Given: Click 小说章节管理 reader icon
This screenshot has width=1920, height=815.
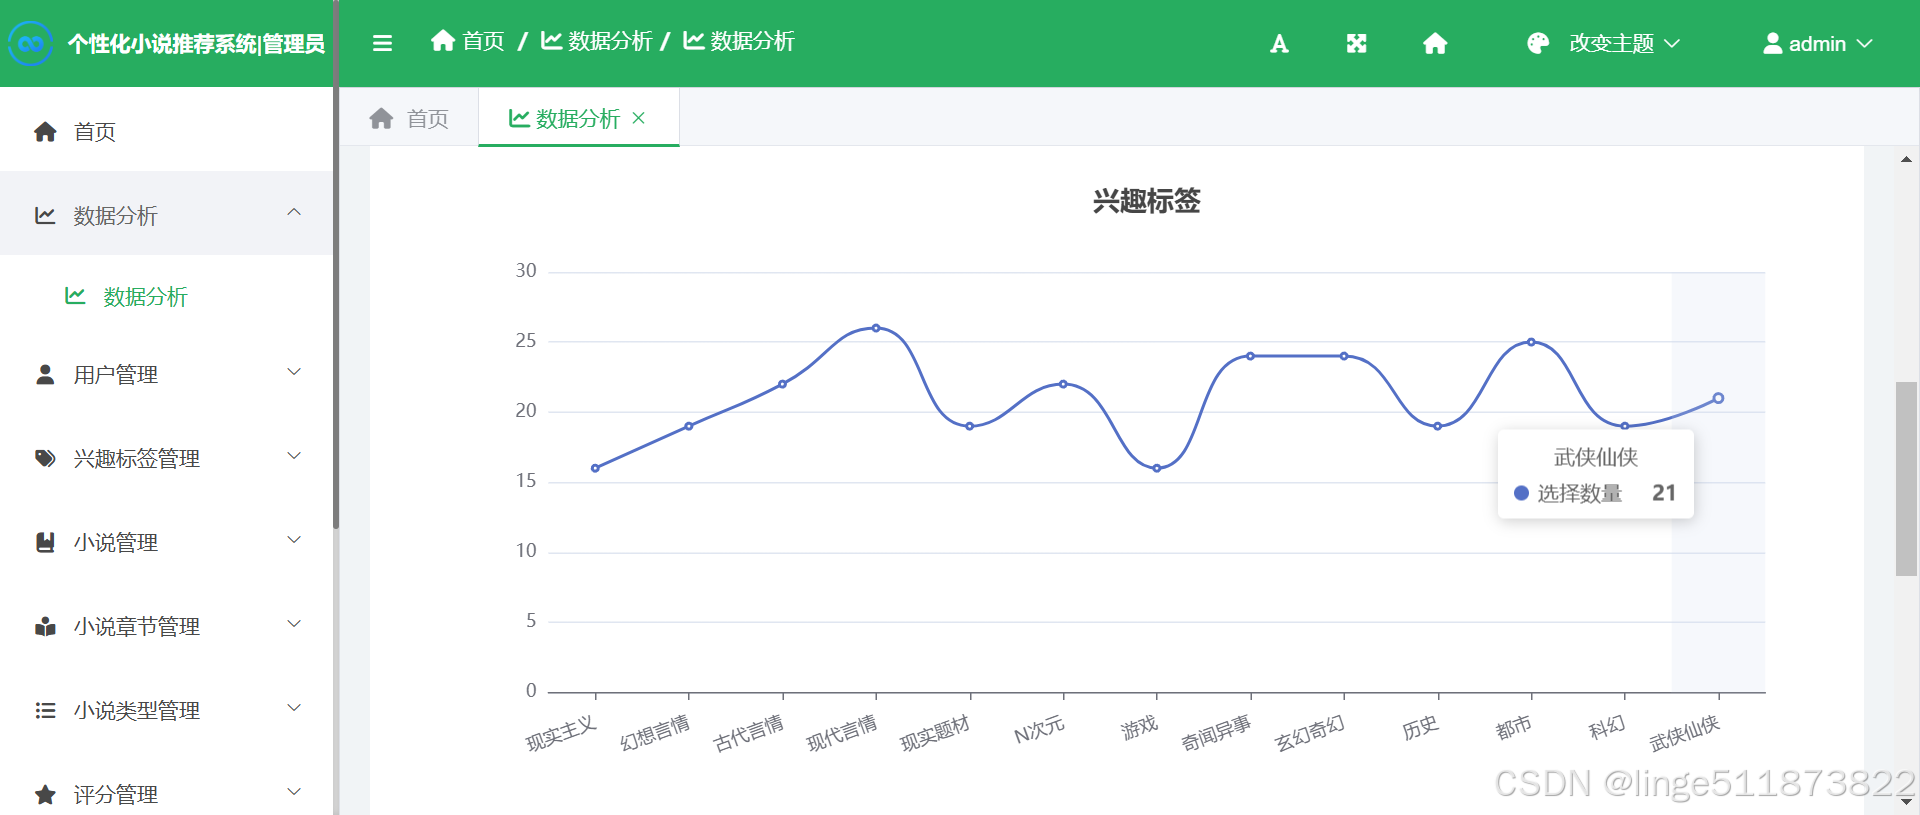Looking at the screenshot, I should [x=45, y=627].
